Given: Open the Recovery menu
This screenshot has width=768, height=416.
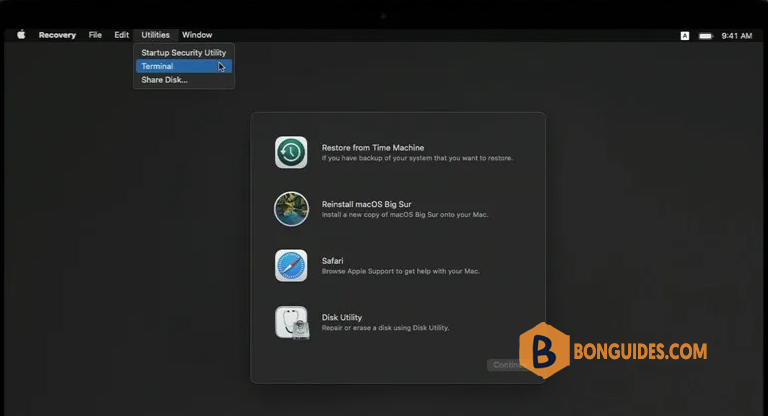Looking at the screenshot, I should coord(57,35).
